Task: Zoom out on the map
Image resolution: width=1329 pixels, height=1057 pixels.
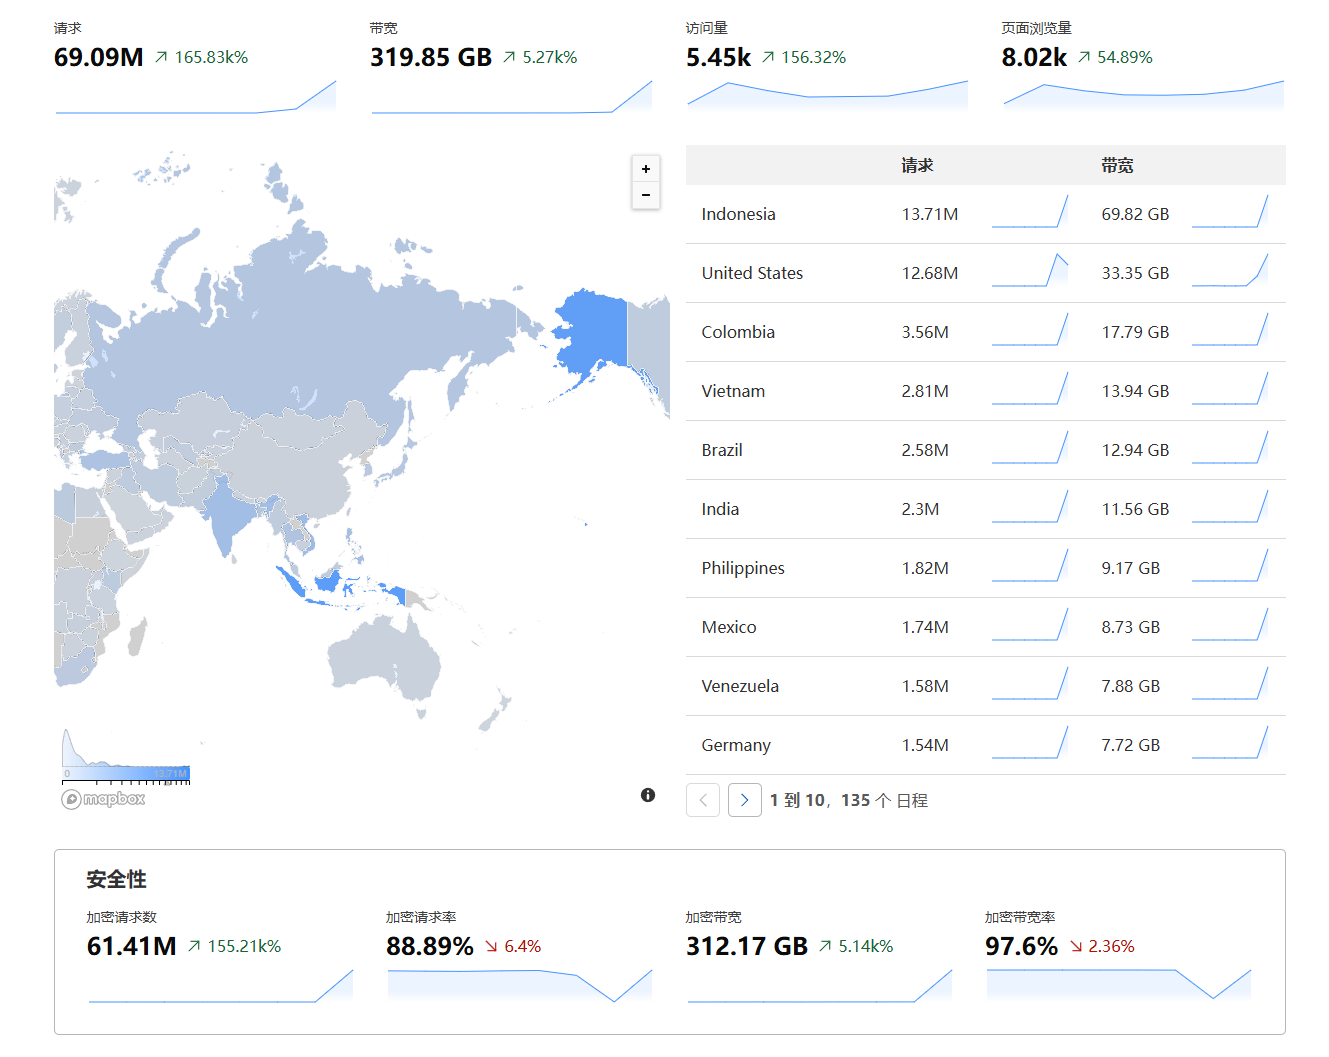Action: click(x=646, y=195)
